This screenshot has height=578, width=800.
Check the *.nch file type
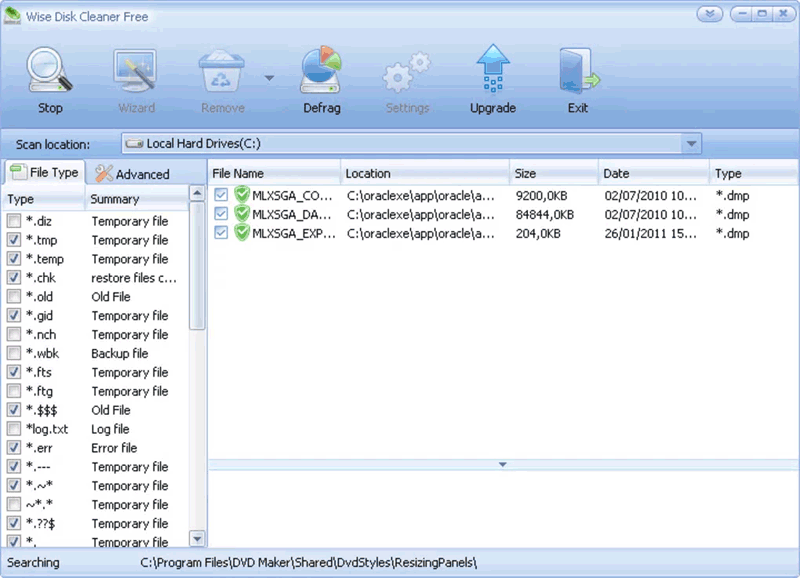(14, 334)
